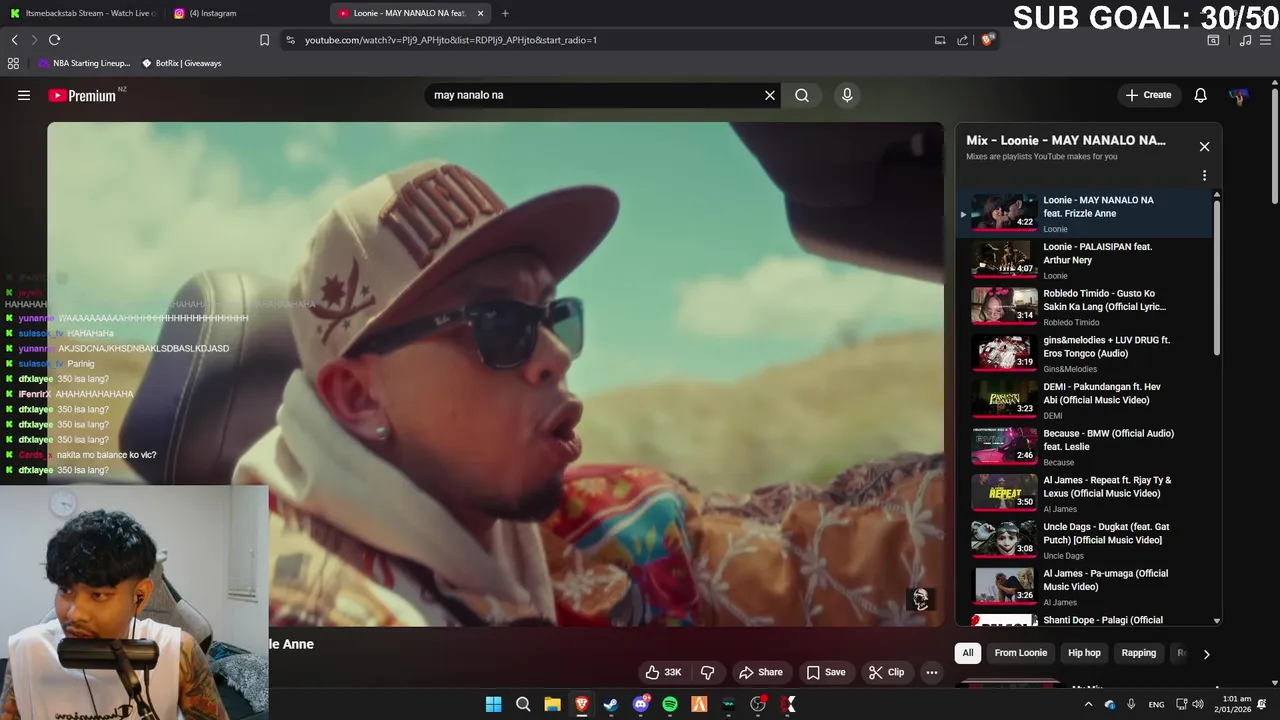1280x720 pixels.
Task: Select the Hip hop chip
Action: (x=1084, y=653)
